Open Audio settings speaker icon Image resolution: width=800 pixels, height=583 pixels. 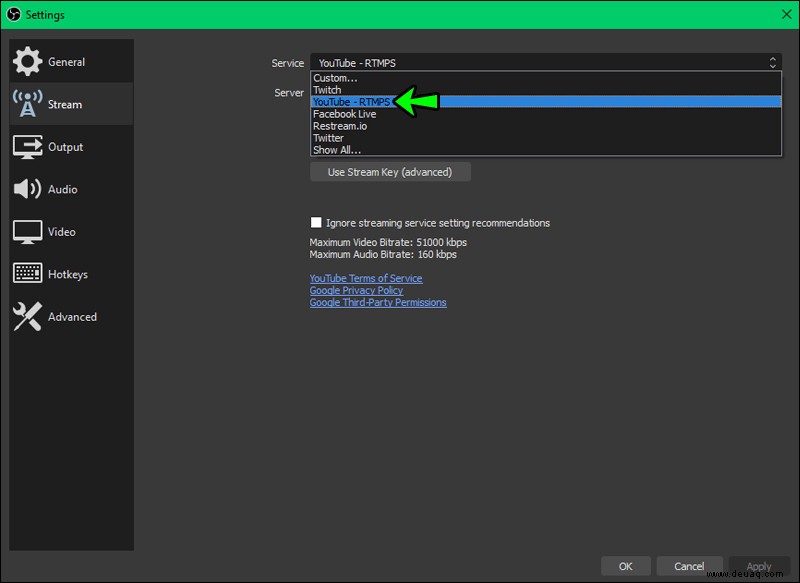coord(27,189)
